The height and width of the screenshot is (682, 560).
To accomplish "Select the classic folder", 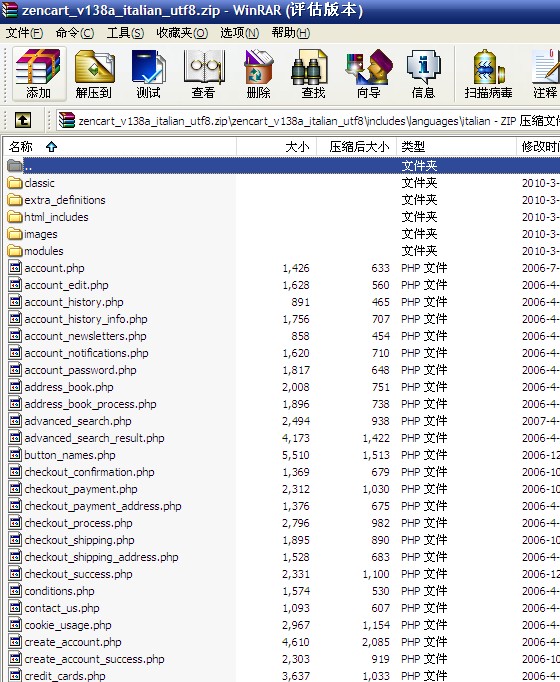I will coord(39,183).
